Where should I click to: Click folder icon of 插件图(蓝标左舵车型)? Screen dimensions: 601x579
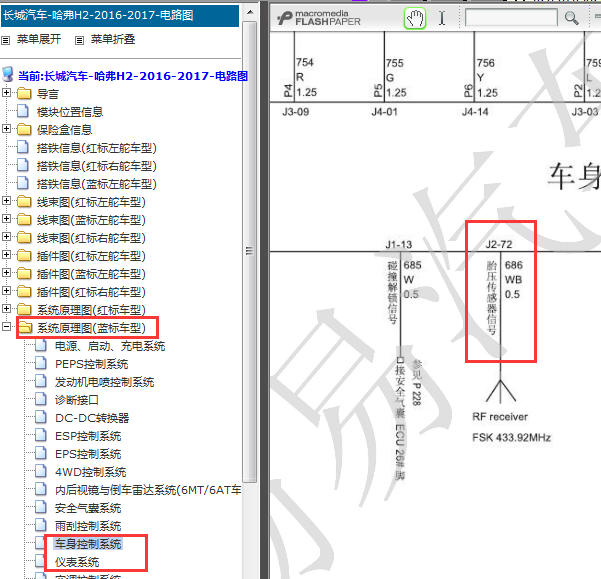(x=24, y=273)
